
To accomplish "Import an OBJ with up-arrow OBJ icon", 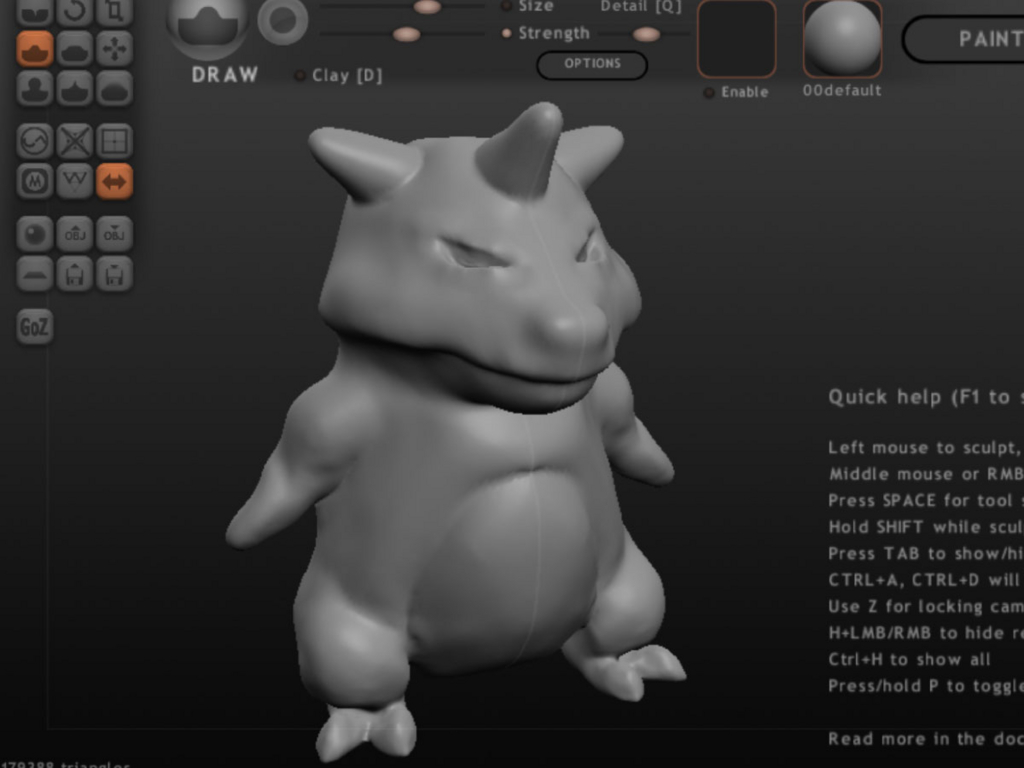I will pyautogui.click(x=74, y=234).
